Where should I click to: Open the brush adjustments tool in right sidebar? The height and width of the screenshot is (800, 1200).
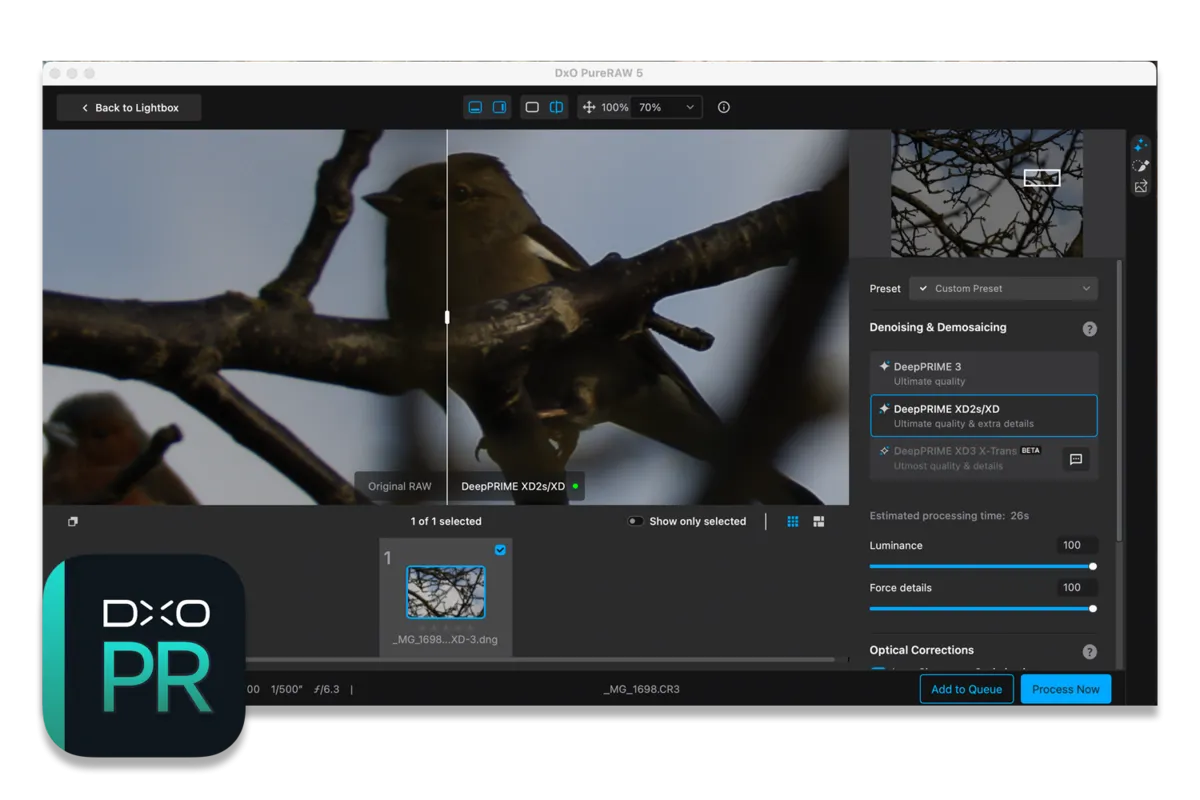[x=1140, y=166]
